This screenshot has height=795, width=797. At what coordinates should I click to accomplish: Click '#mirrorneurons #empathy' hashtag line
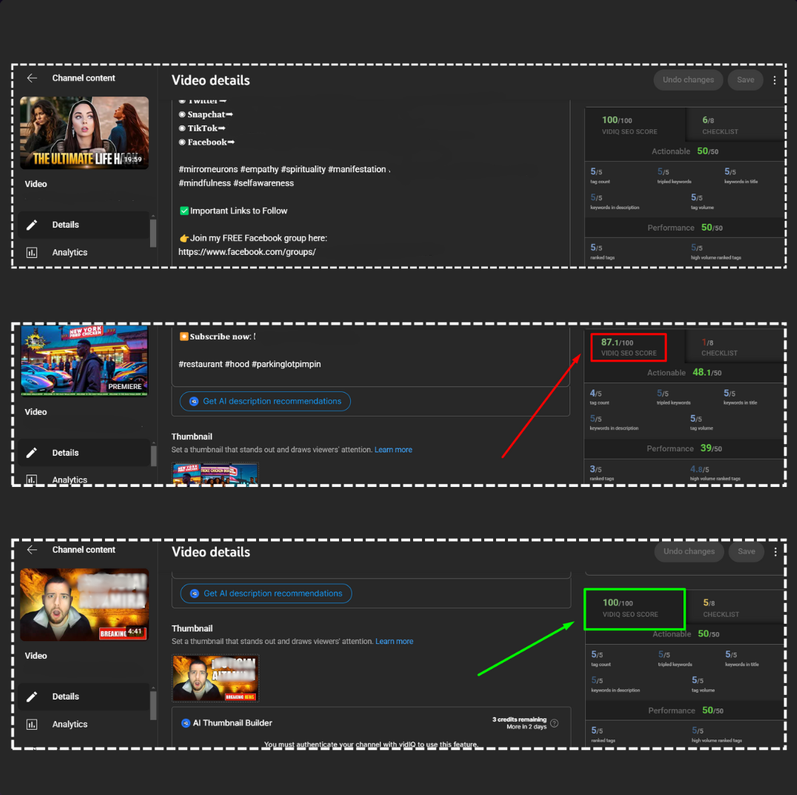pyautogui.click(x=285, y=169)
